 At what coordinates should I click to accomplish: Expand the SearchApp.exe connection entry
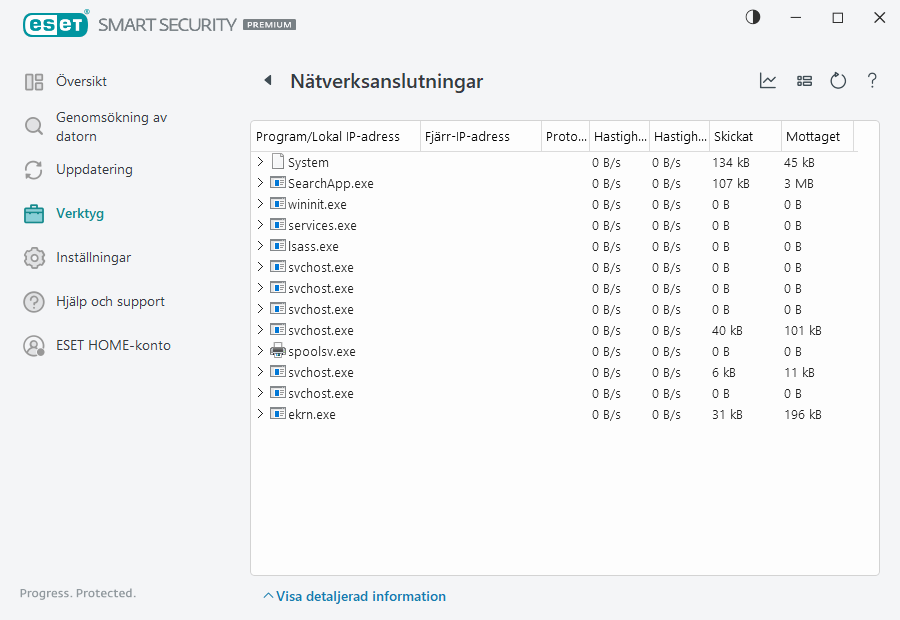tap(262, 183)
